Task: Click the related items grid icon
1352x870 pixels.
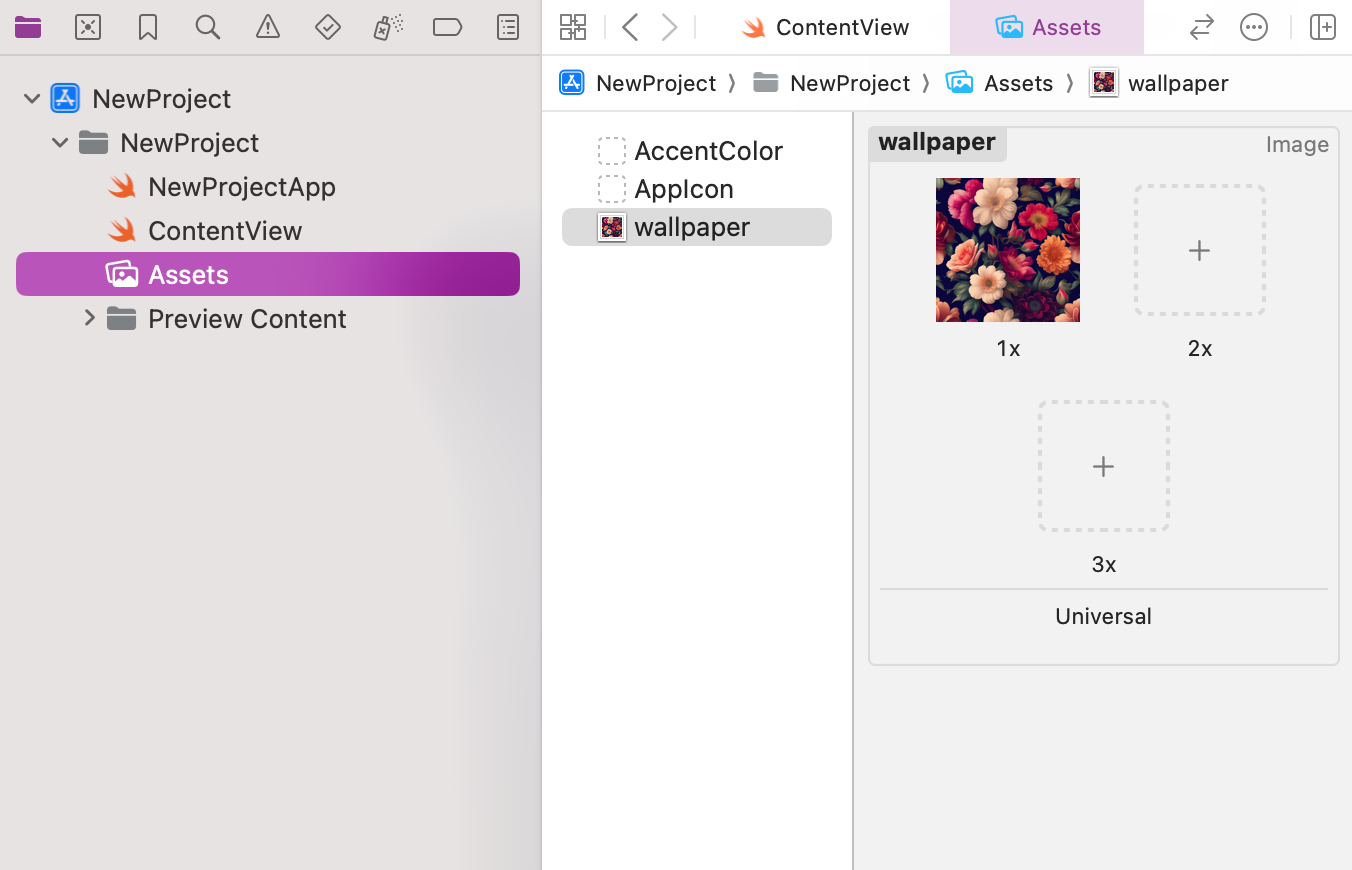Action: [x=573, y=27]
